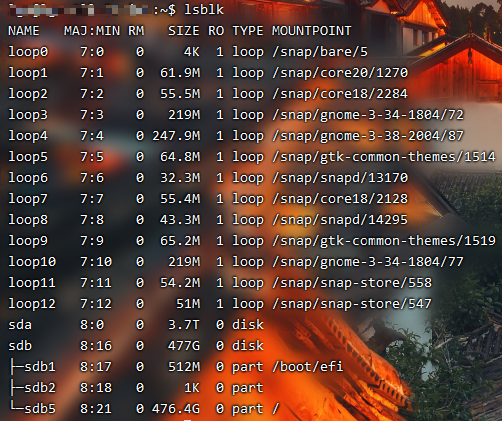Click the loop0 device name
Image resolution: width=502 pixels, height=421 pixels.
coord(28,52)
